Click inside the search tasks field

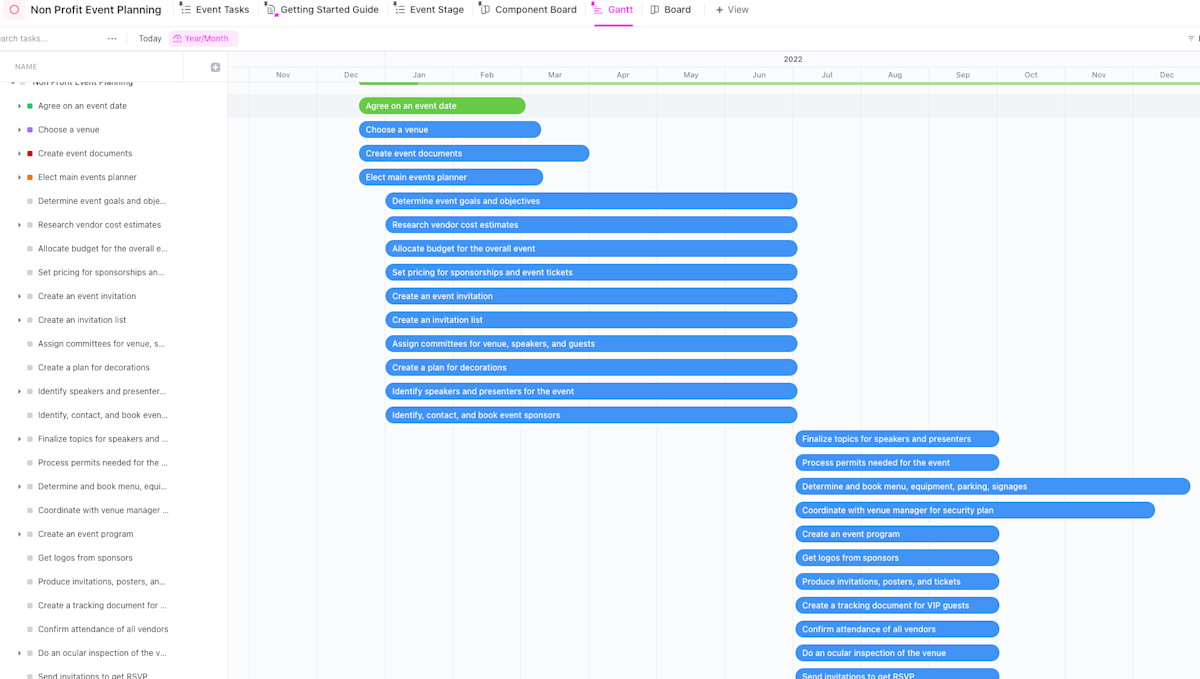45,38
